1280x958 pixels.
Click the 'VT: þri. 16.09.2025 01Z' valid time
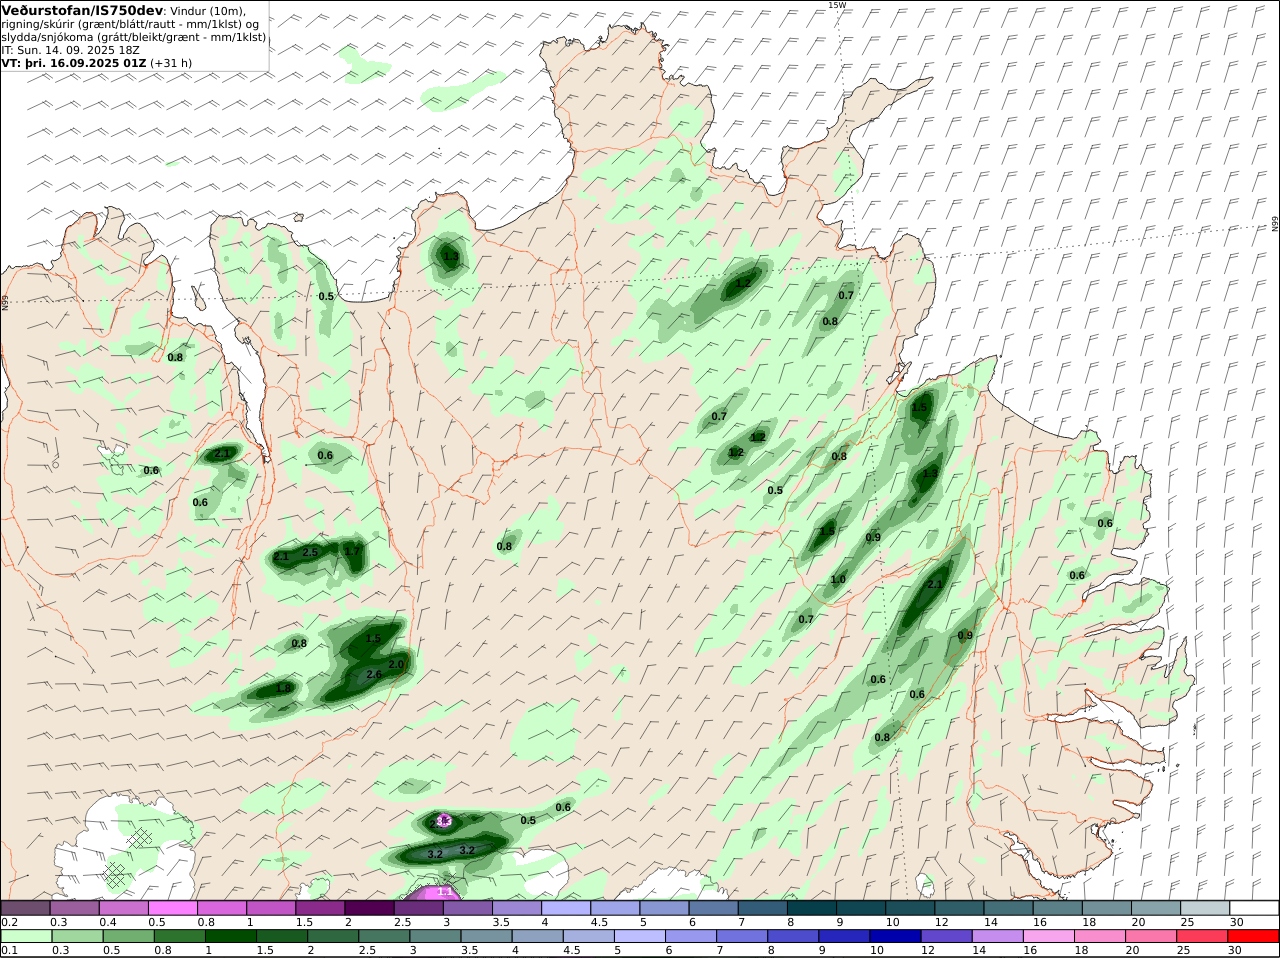point(74,62)
